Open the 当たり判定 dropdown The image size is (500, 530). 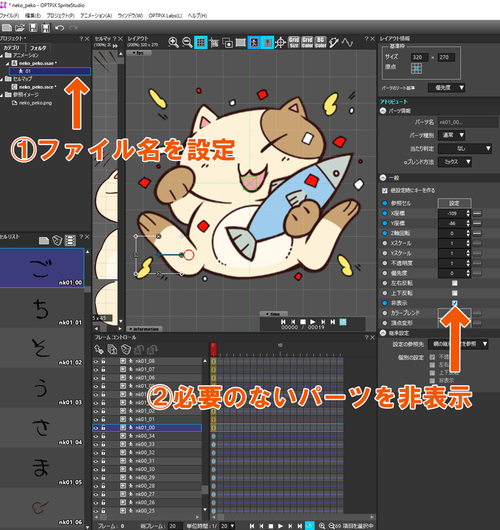[465, 148]
